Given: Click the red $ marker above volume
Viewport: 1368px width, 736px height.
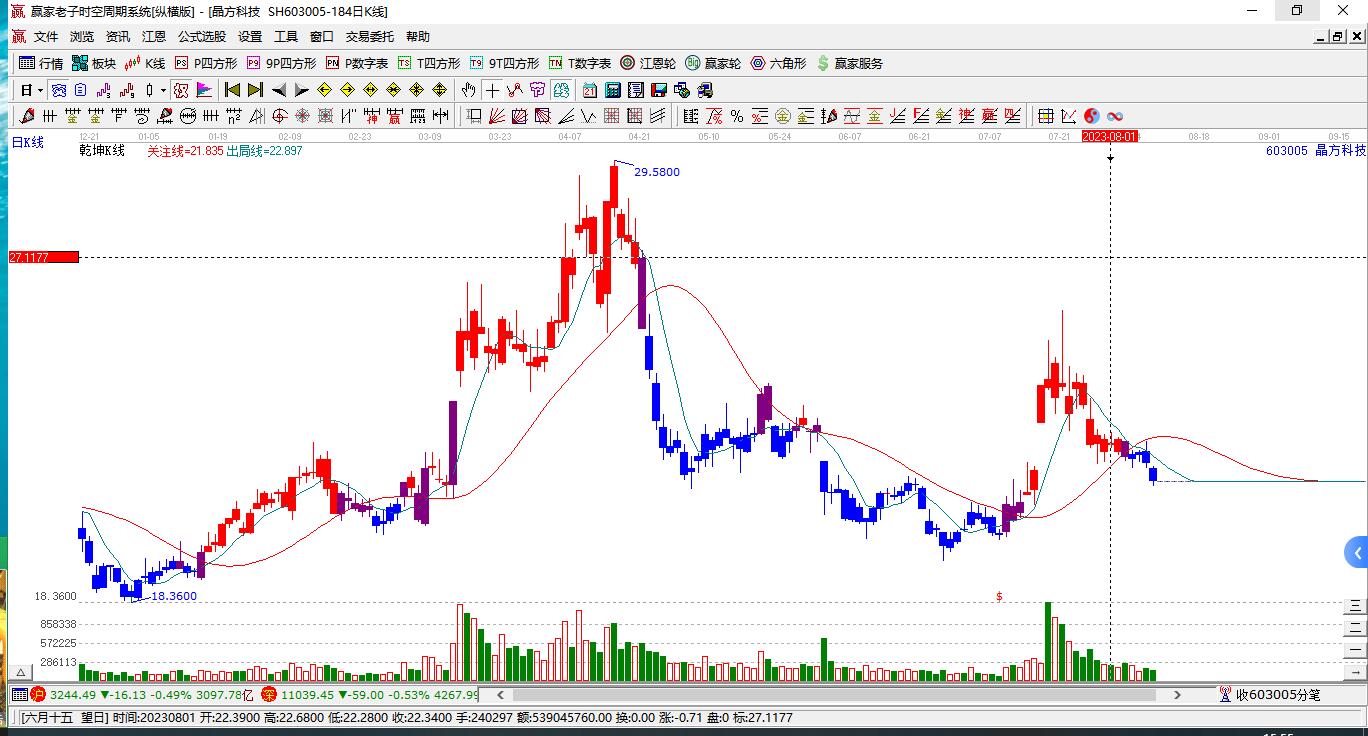Looking at the screenshot, I should coord(999,597).
